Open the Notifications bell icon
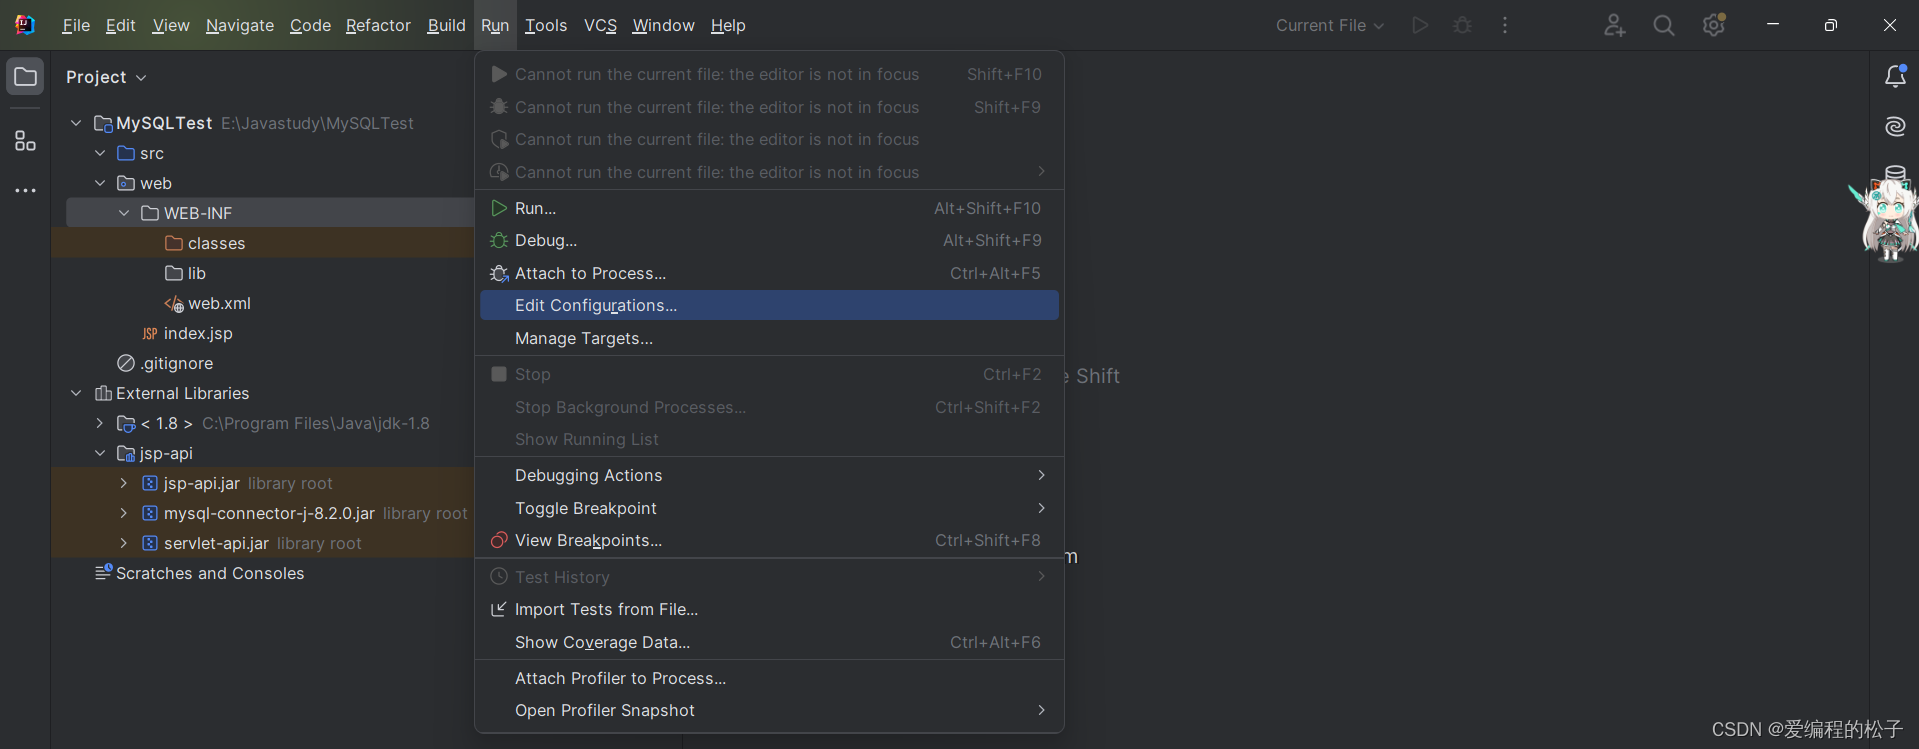1919x749 pixels. click(x=1895, y=76)
